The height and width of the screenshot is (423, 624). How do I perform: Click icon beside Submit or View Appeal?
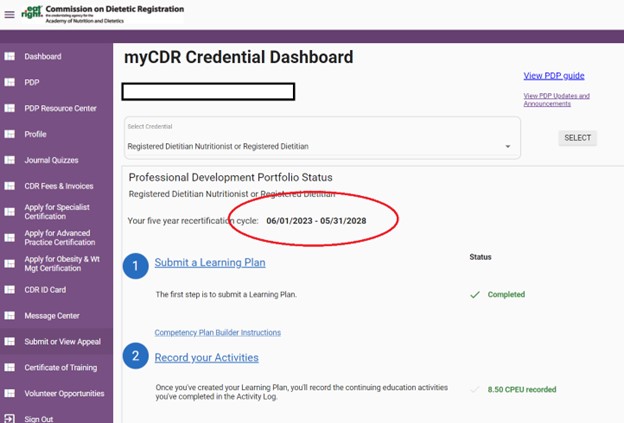[10, 341]
